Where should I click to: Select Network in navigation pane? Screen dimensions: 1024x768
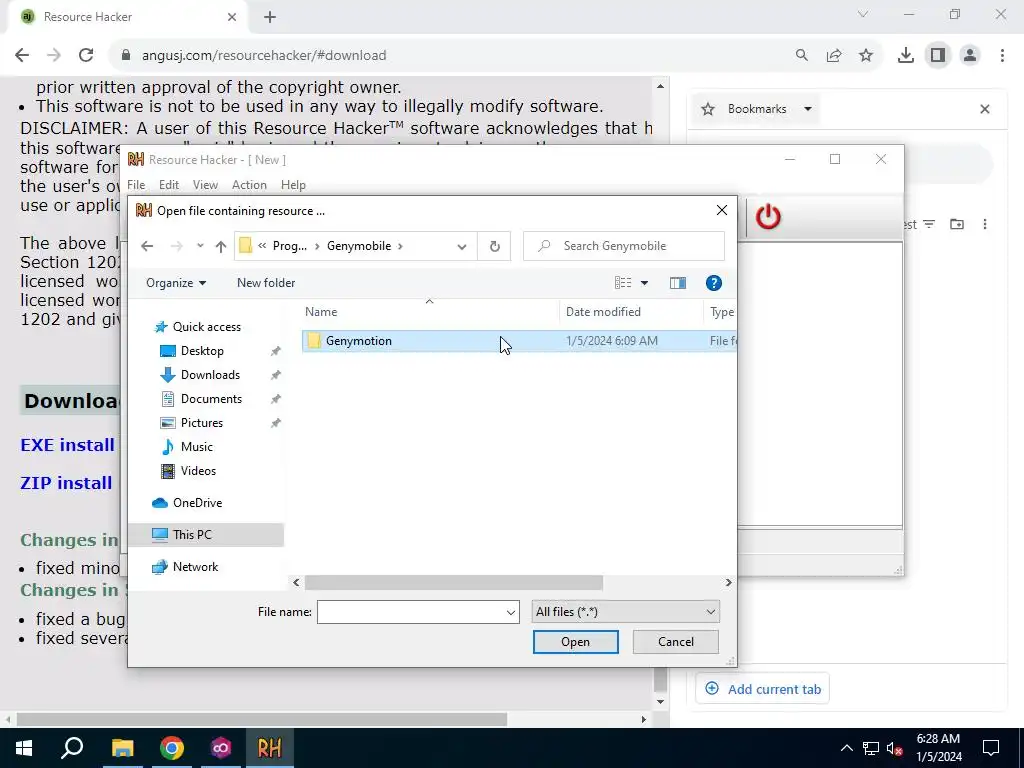(195, 567)
